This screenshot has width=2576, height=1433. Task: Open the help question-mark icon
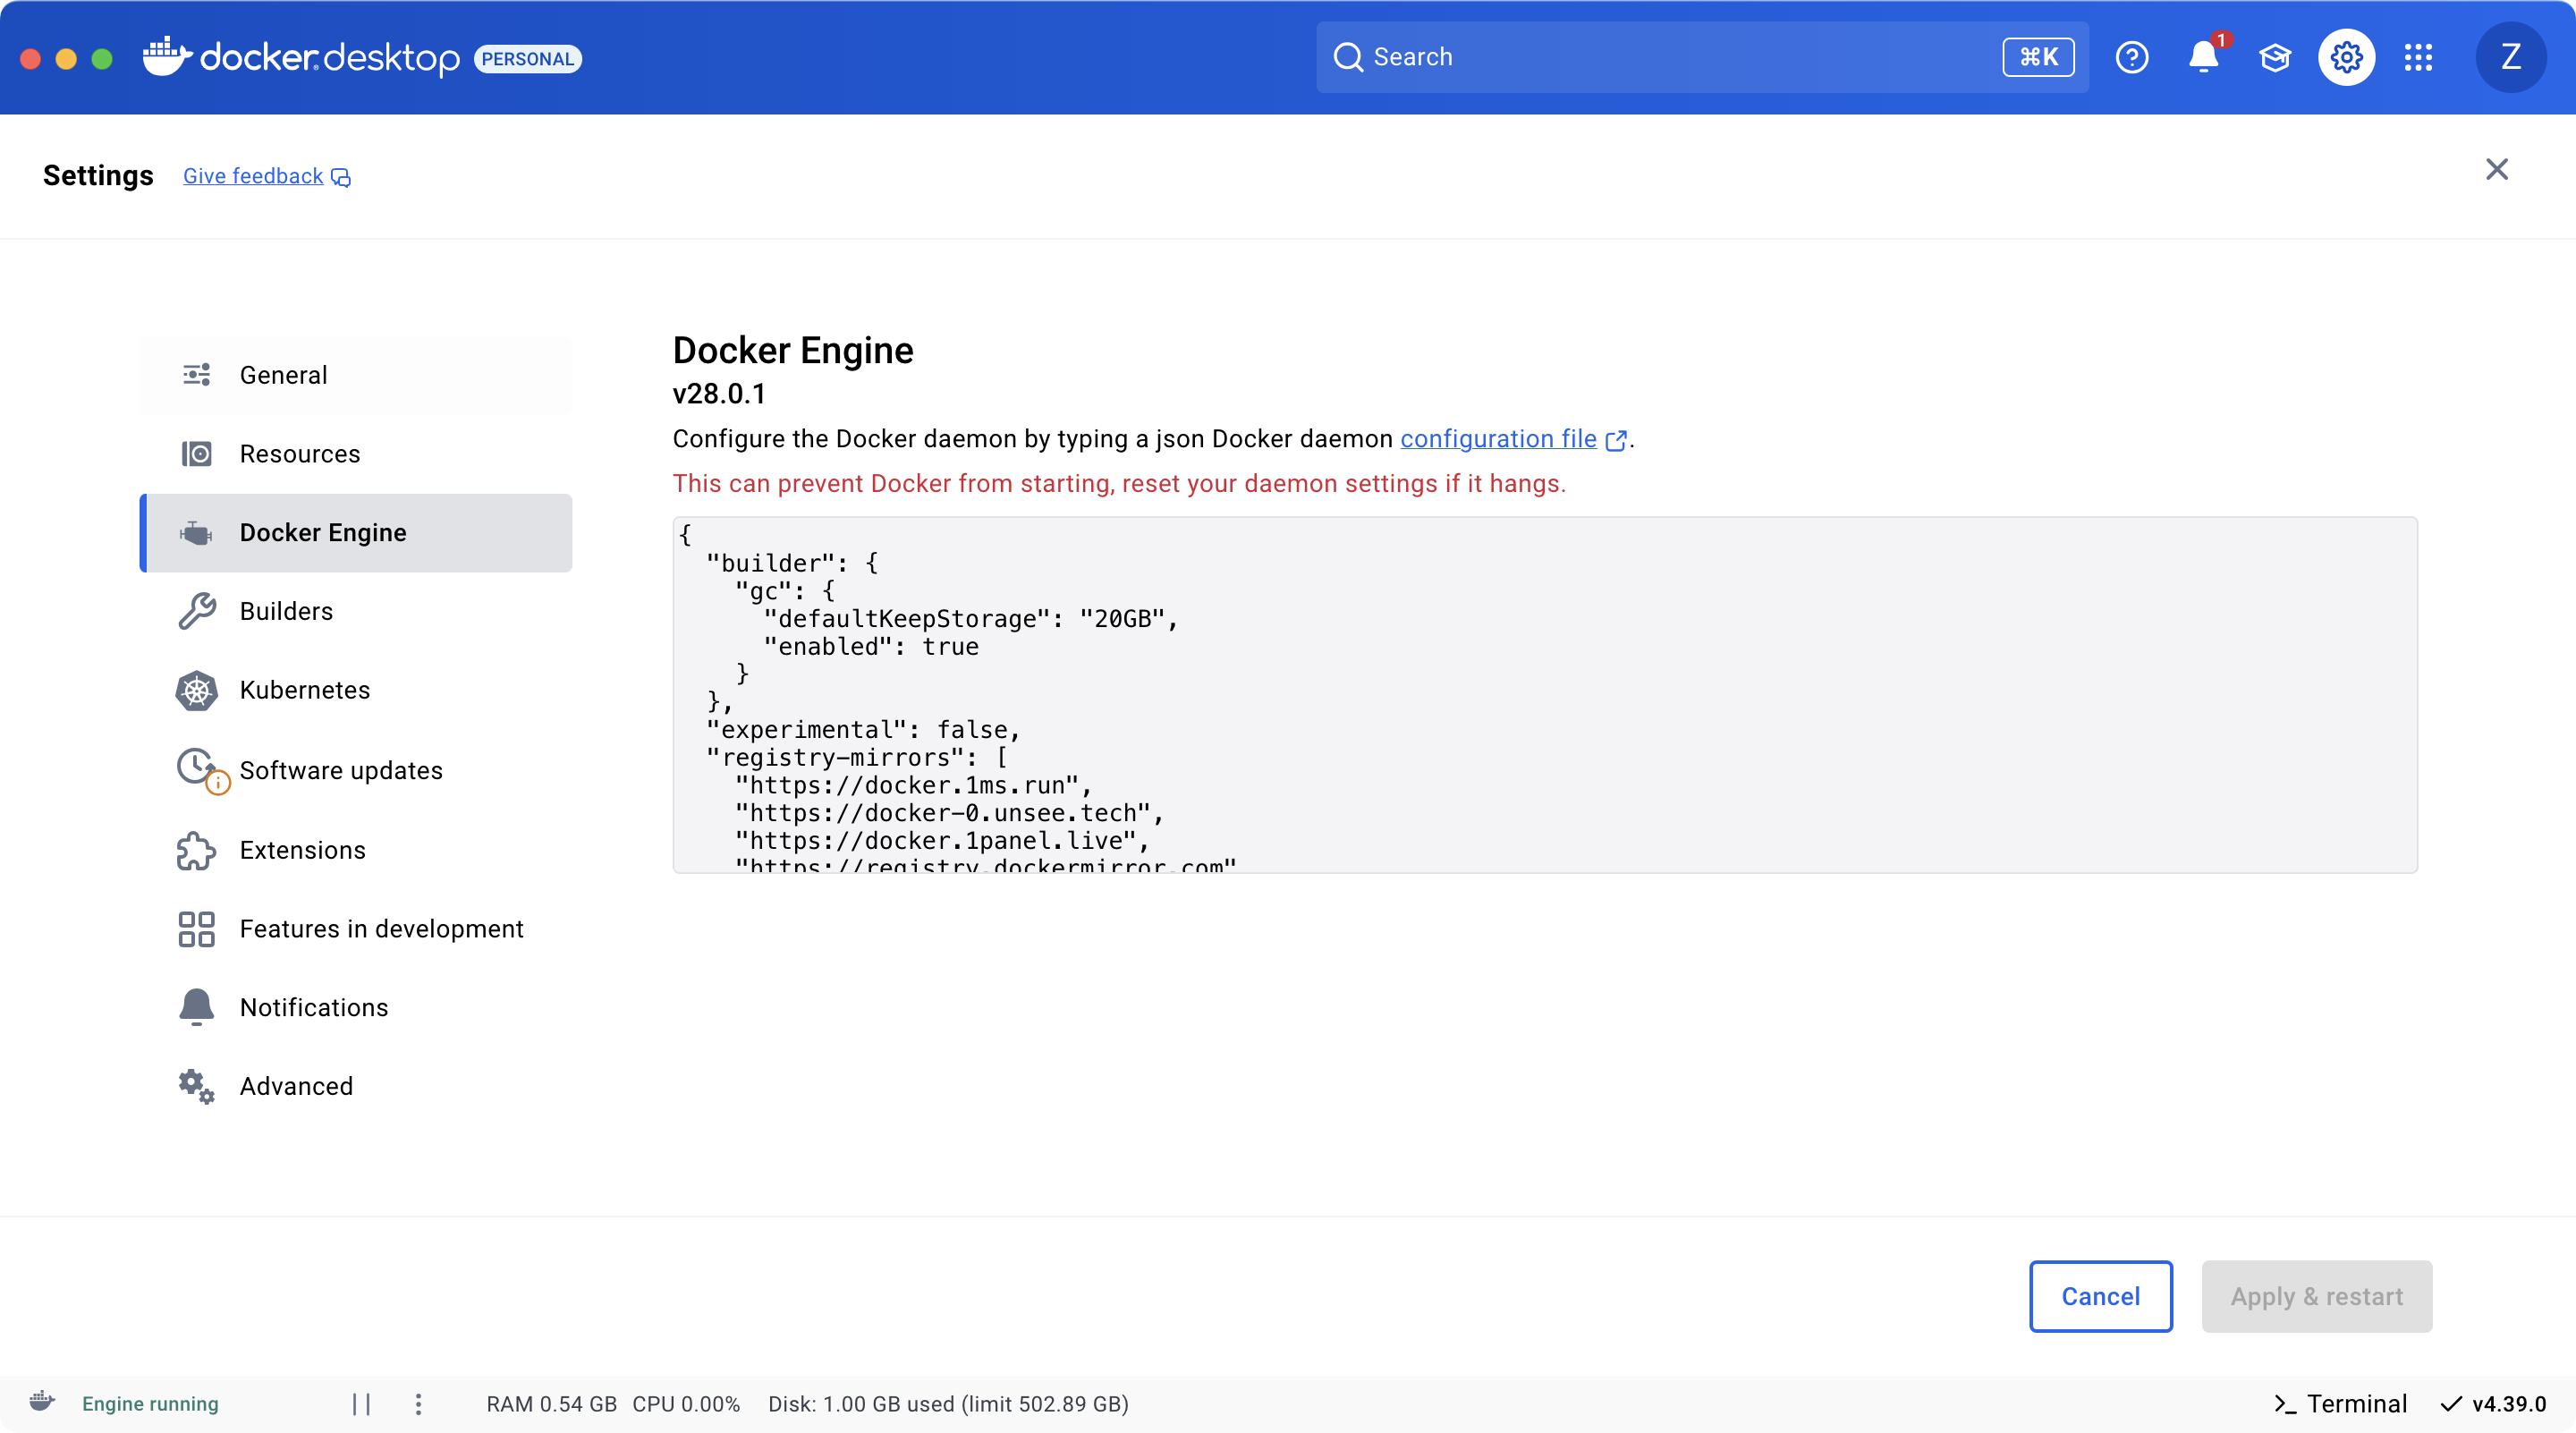(2132, 57)
